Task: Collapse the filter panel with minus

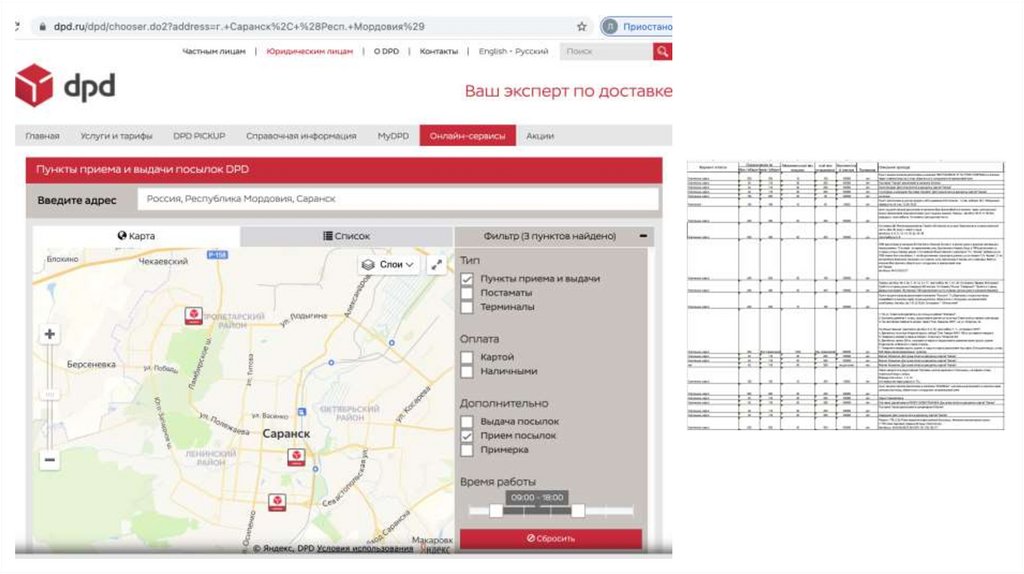Action: tap(644, 237)
